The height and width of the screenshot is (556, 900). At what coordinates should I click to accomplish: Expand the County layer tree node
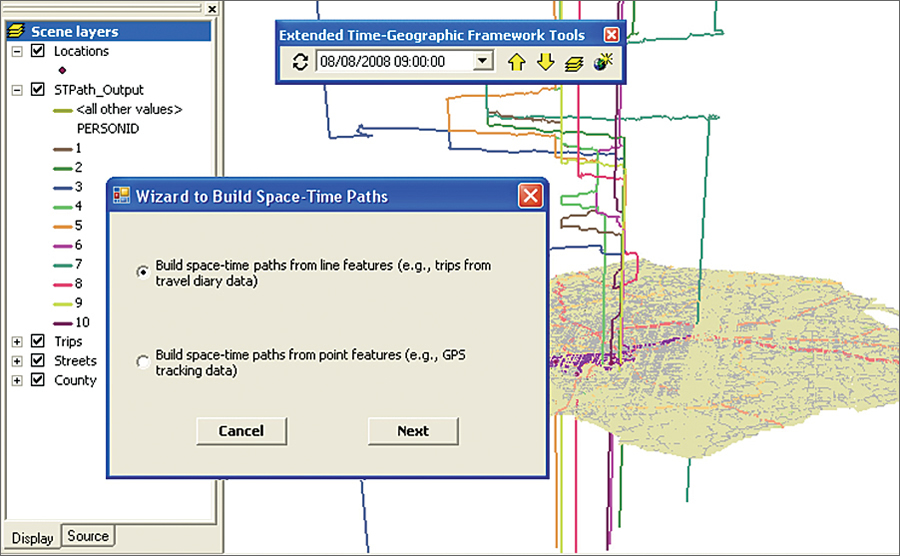click(17, 380)
